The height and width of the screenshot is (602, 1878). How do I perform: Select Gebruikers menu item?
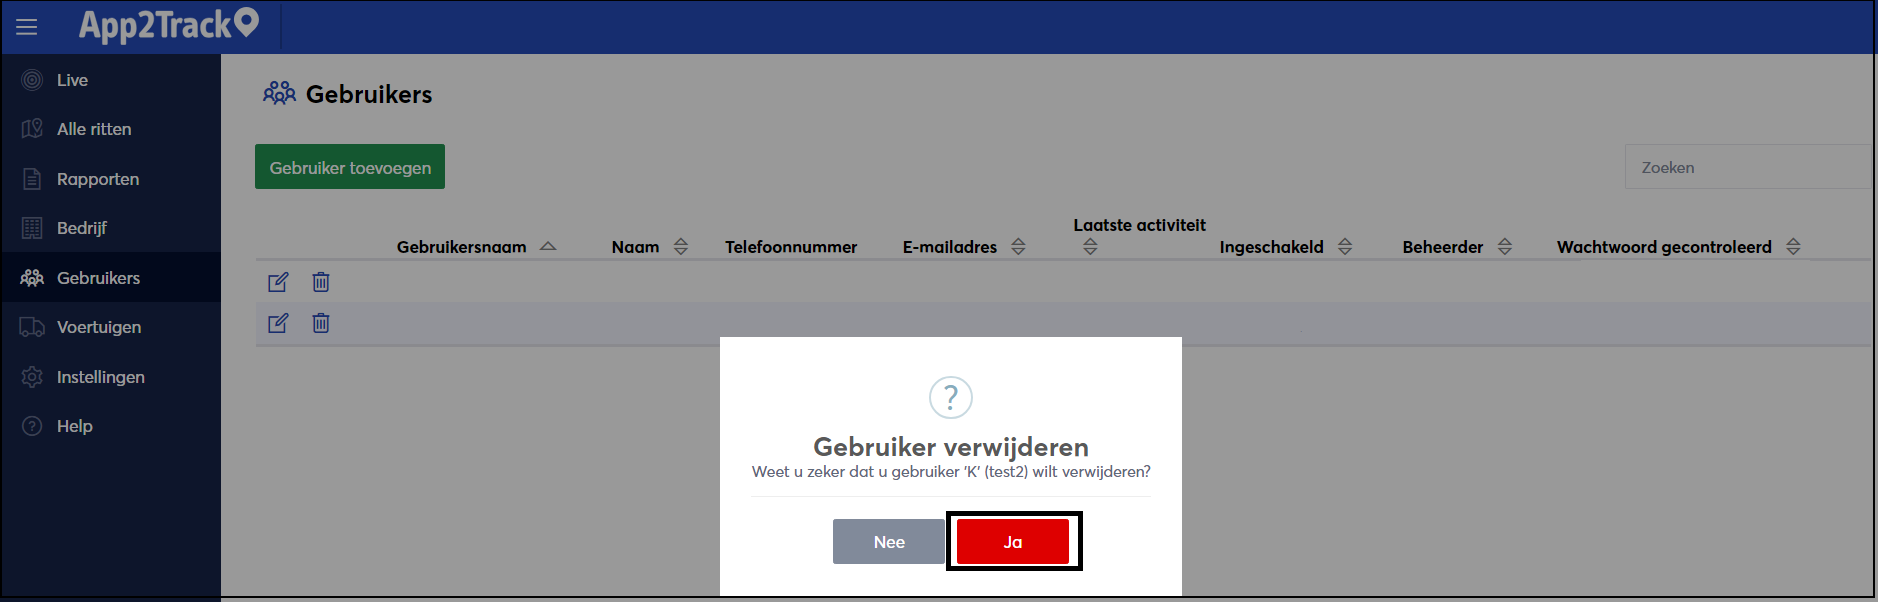[x=110, y=278]
